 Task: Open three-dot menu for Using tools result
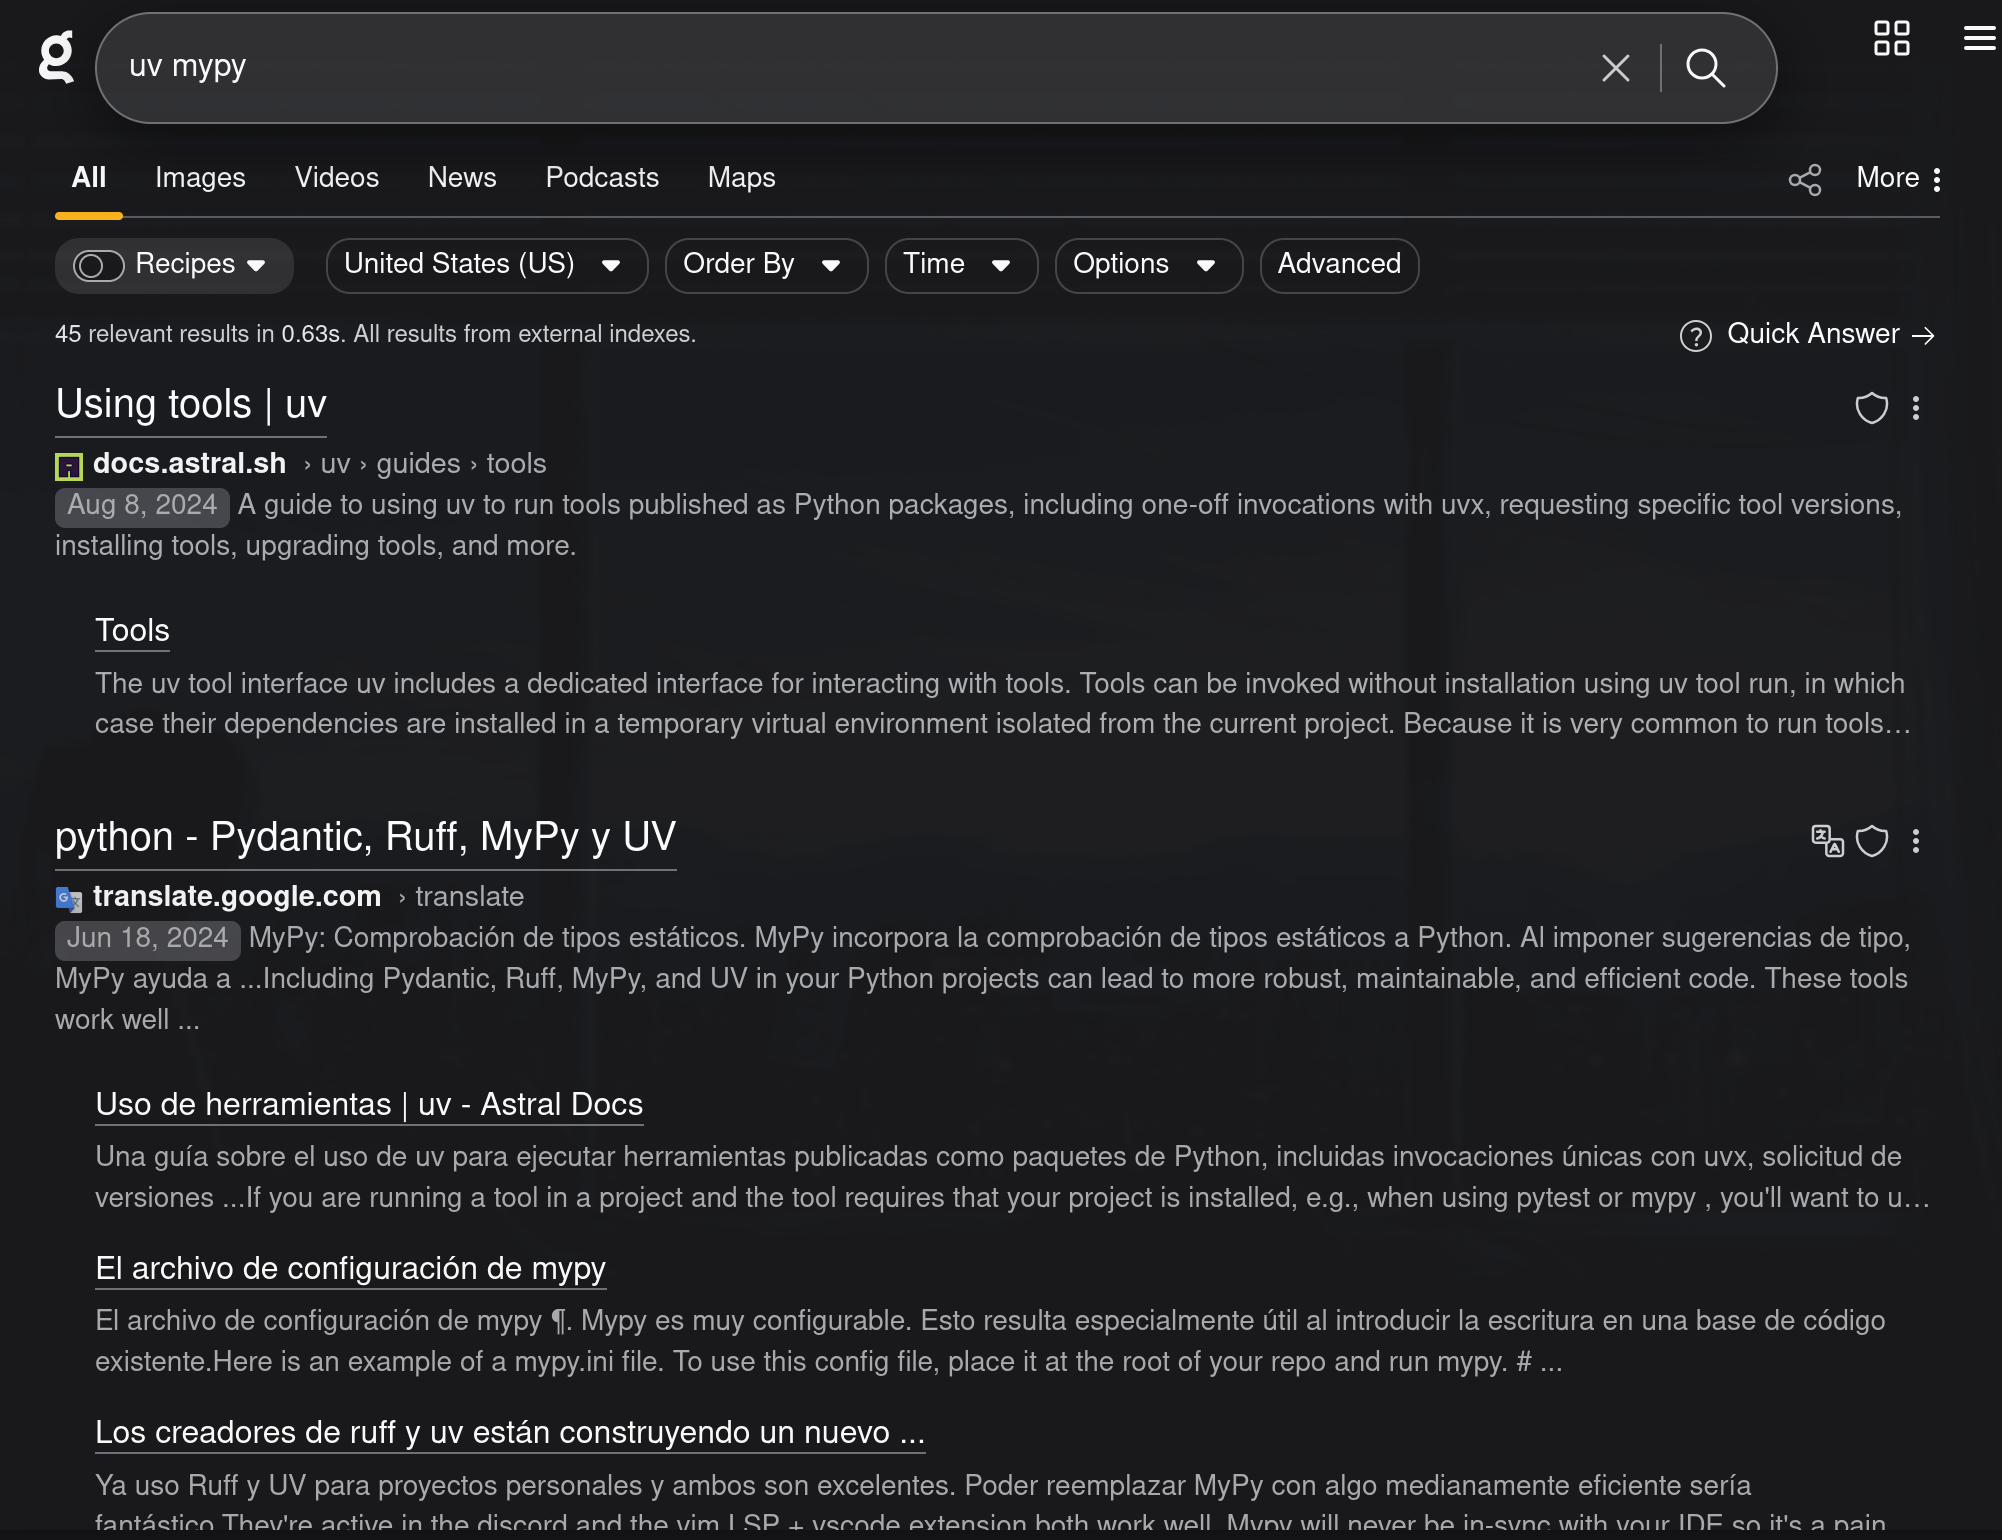pos(1916,408)
